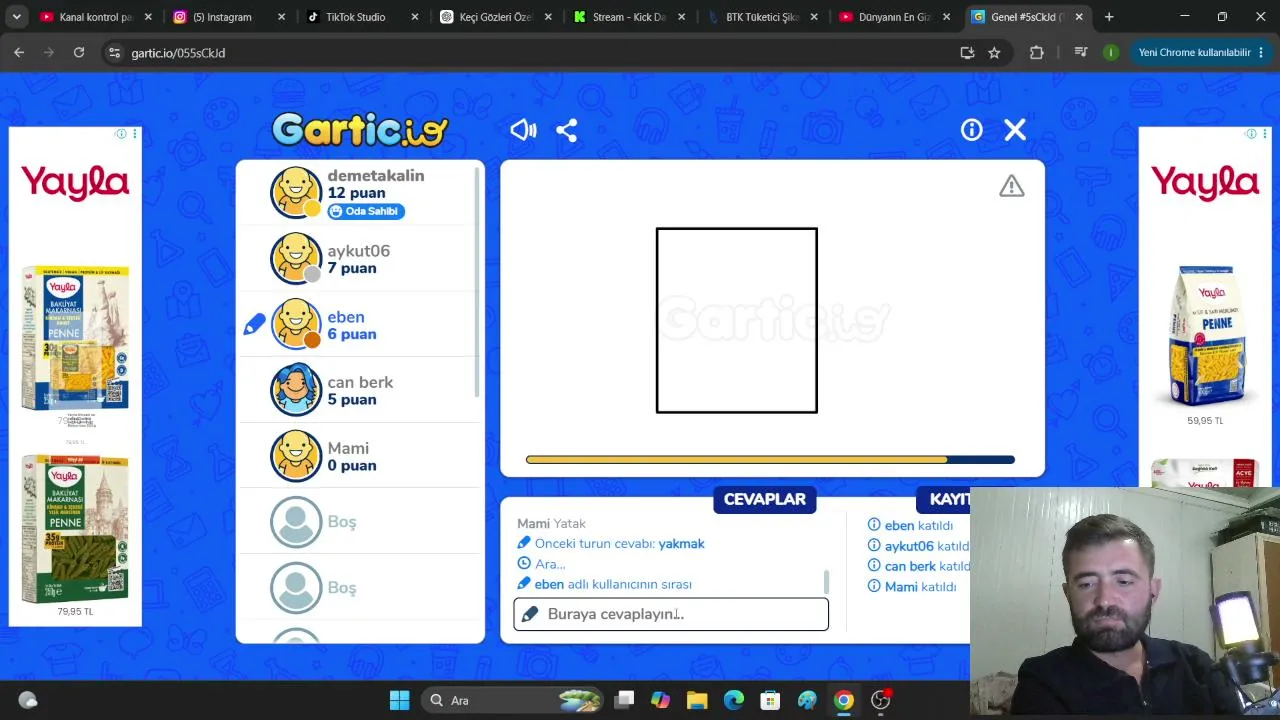The image size is (1280, 720).
Task: Close the (5) Instagram tab
Action: pos(281,17)
